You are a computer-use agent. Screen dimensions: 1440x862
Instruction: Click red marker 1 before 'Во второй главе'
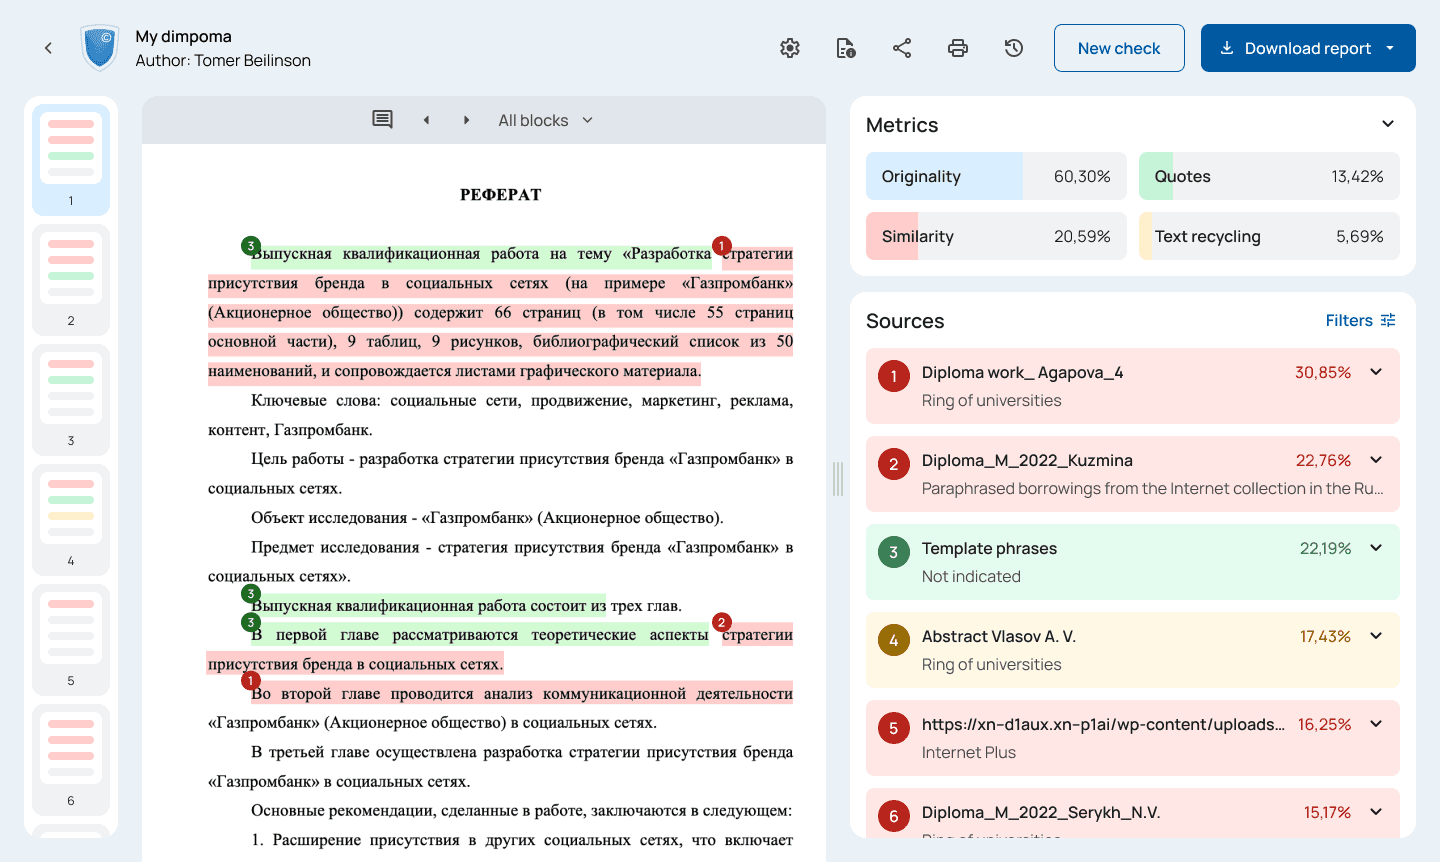[x=251, y=681]
